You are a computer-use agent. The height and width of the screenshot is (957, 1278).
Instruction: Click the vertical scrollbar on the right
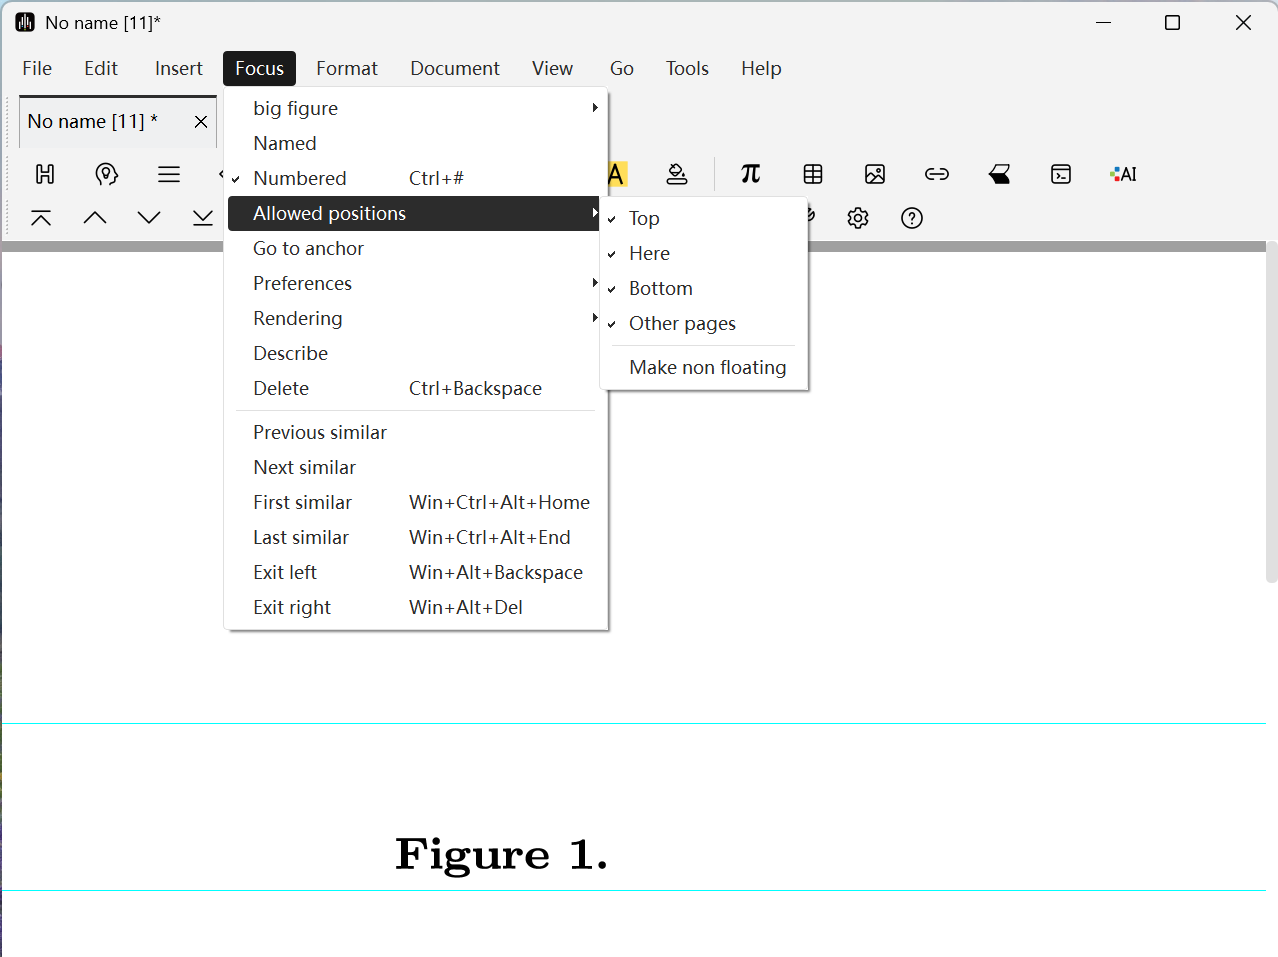(x=1271, y=410)
